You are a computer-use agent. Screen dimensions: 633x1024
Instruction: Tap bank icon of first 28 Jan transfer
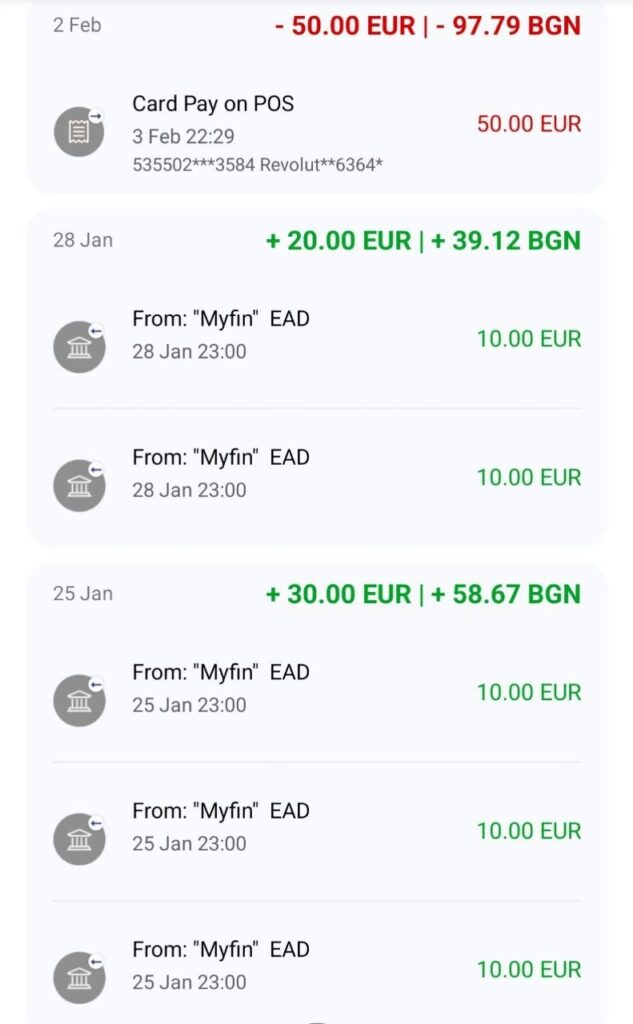click(79, 347)
